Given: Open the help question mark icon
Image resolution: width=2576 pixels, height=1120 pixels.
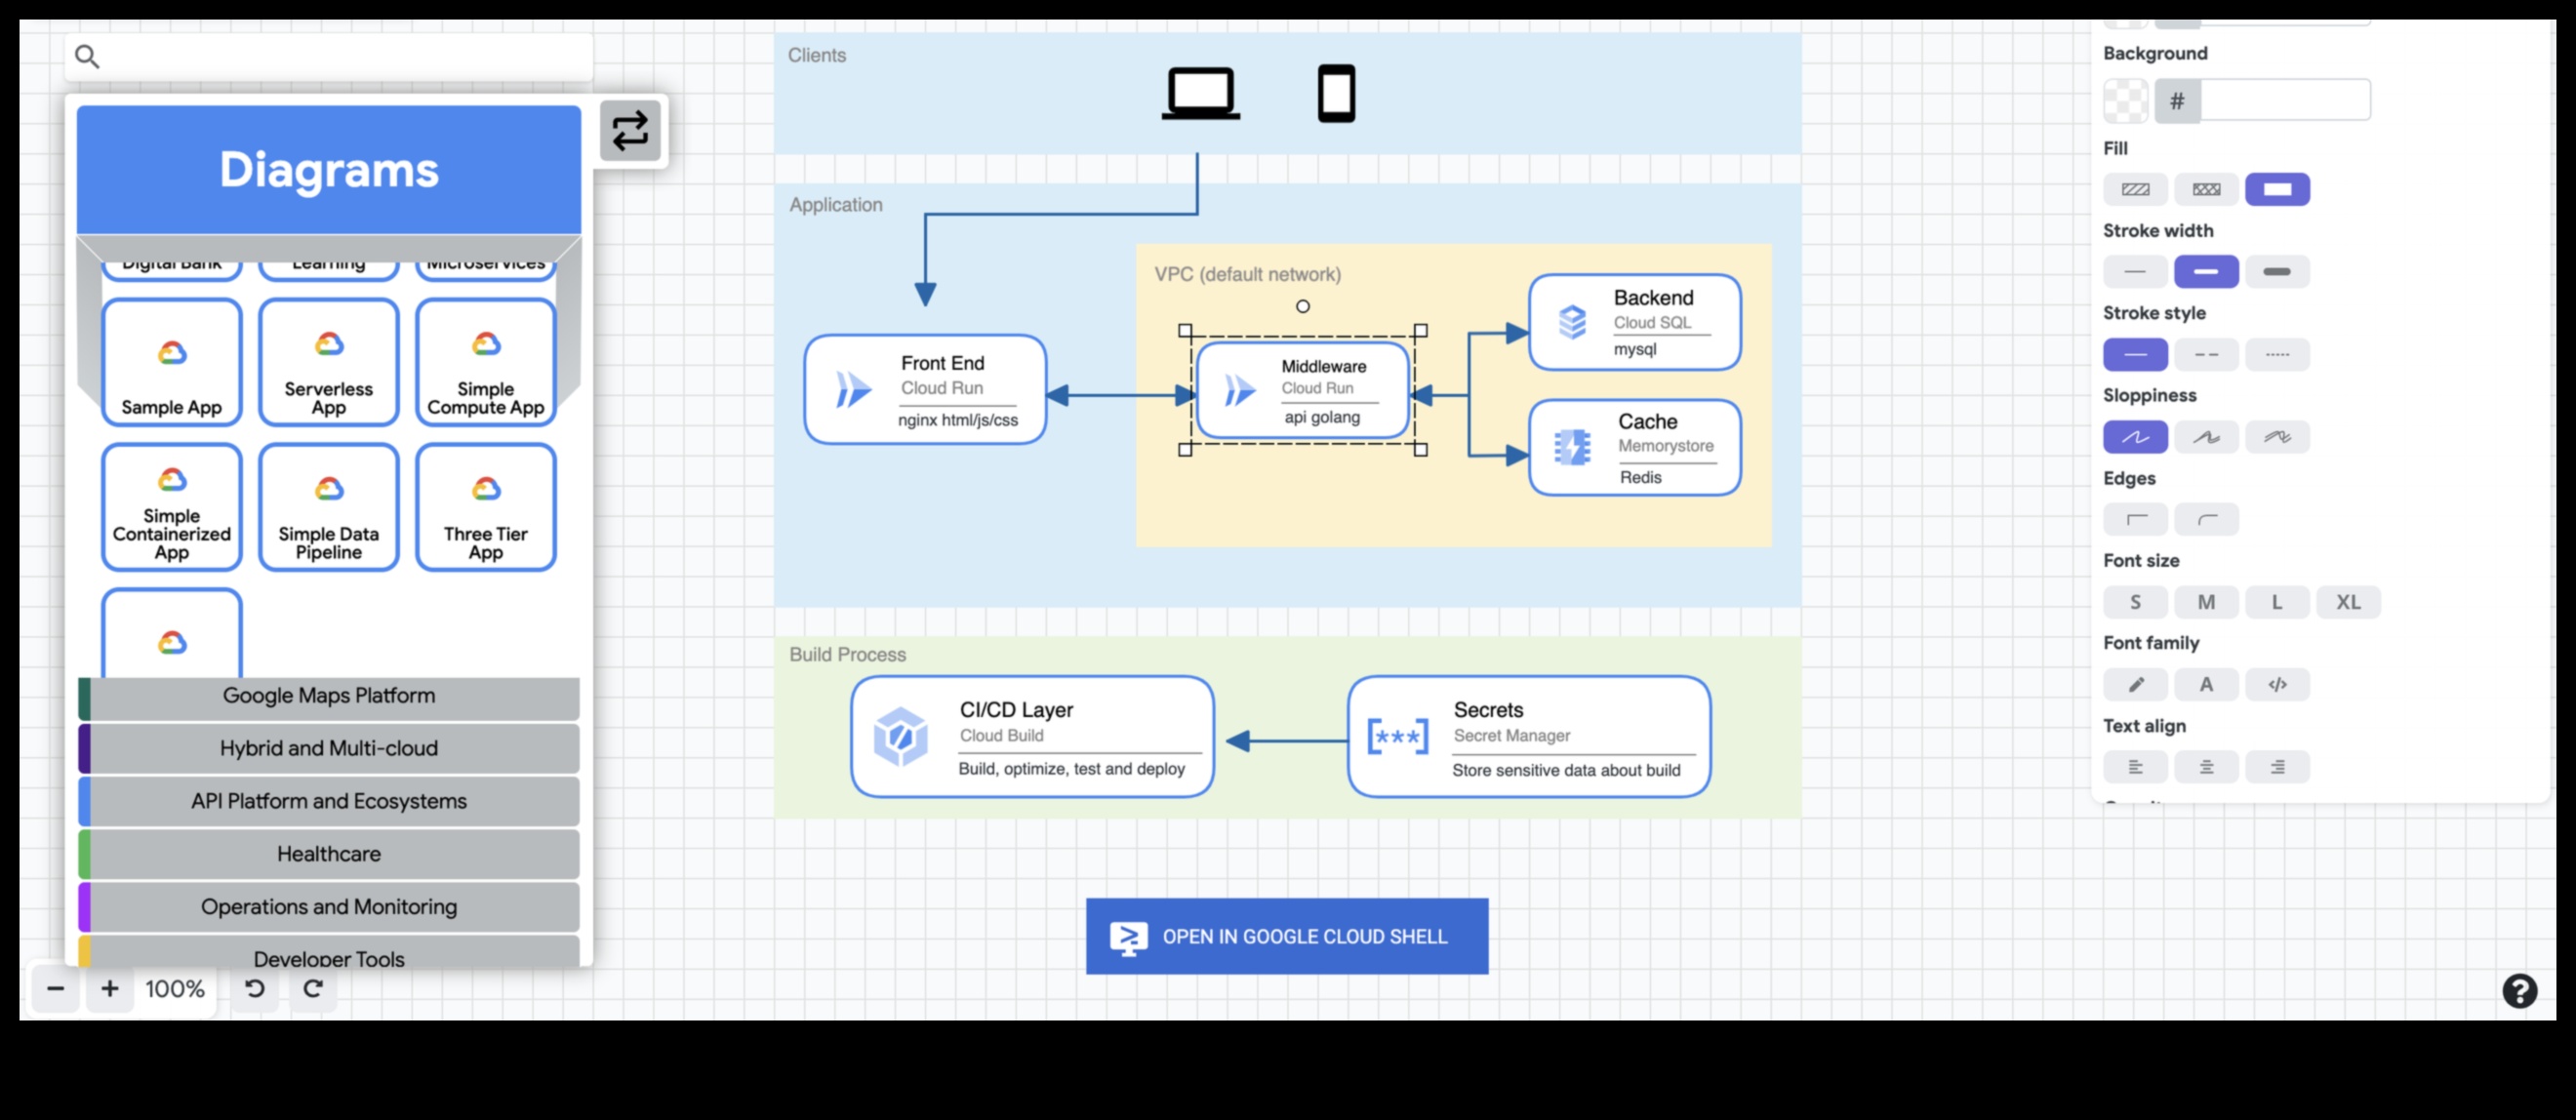Looking at the screenshot, I should click(2519, 990).
